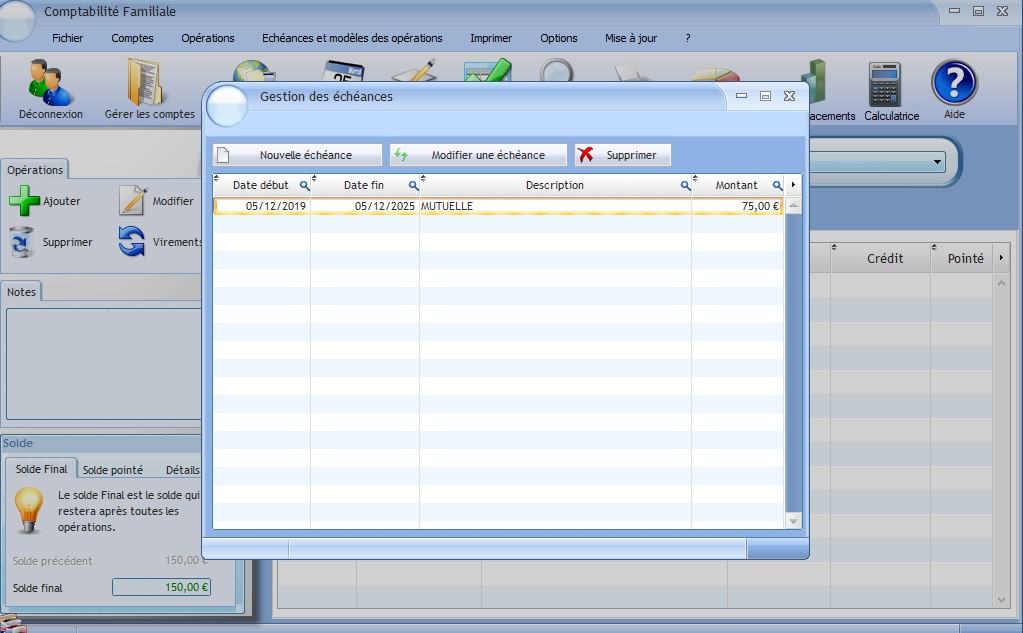The image size is (1023, 633).
Task: Open the Aide question mark icon
Action: click(954, 83)
